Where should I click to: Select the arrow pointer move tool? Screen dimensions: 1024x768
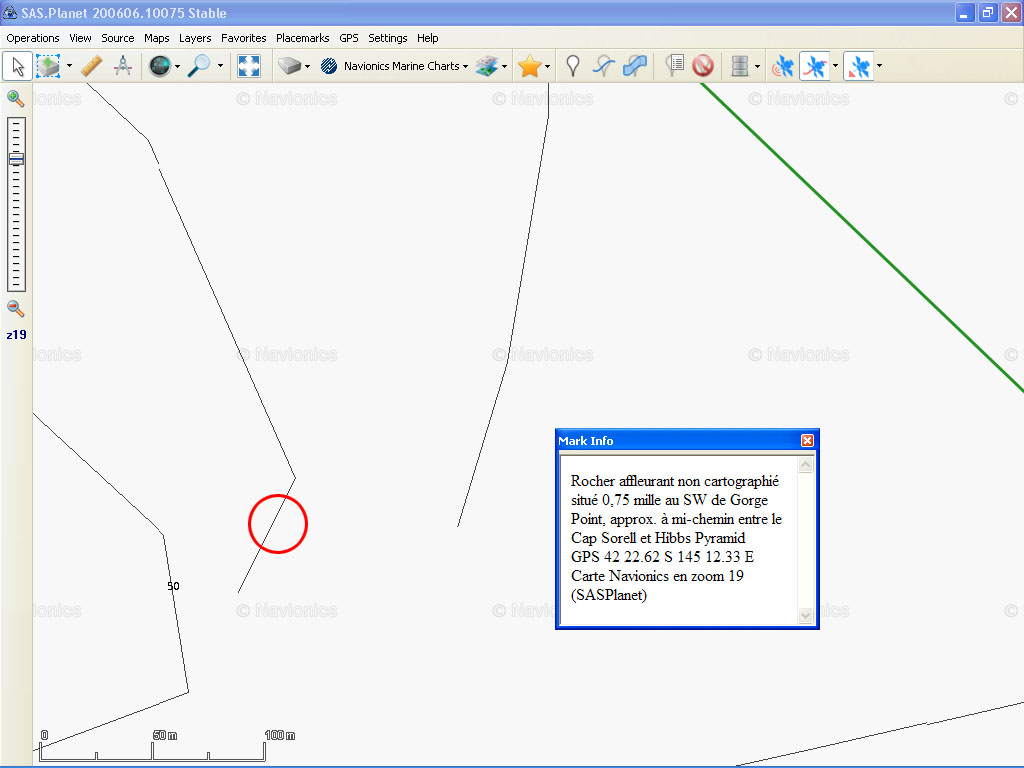[x=18, y=66]
